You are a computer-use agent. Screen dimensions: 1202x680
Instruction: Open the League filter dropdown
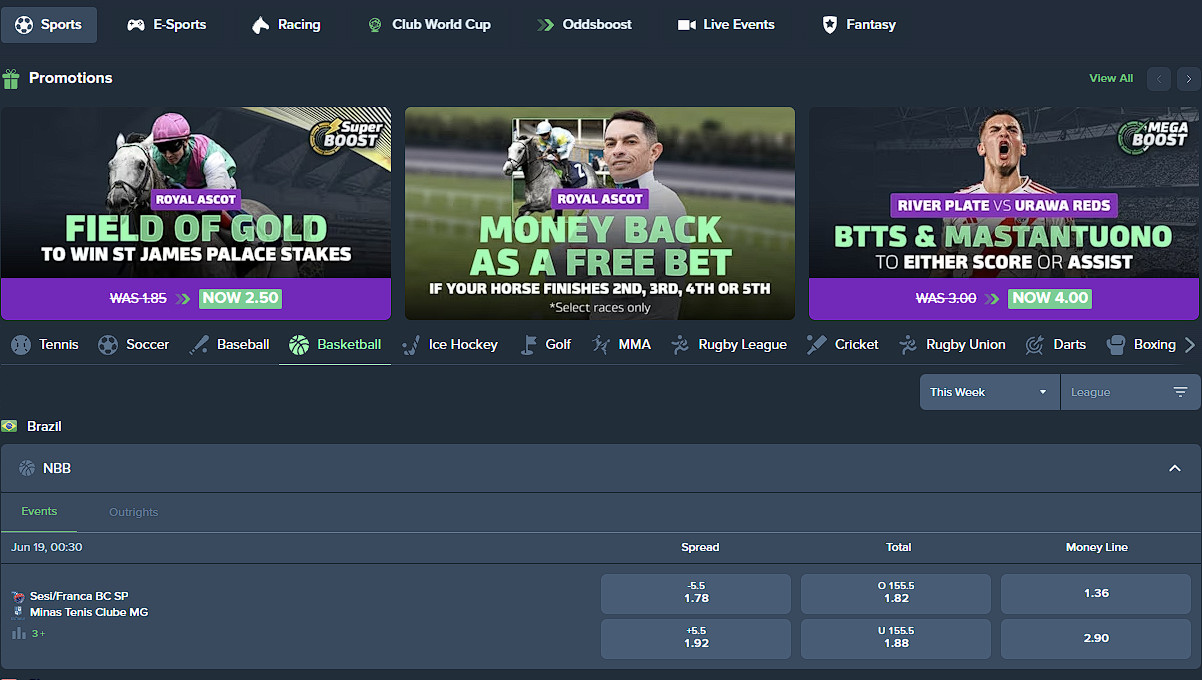tap(1130, 392)
